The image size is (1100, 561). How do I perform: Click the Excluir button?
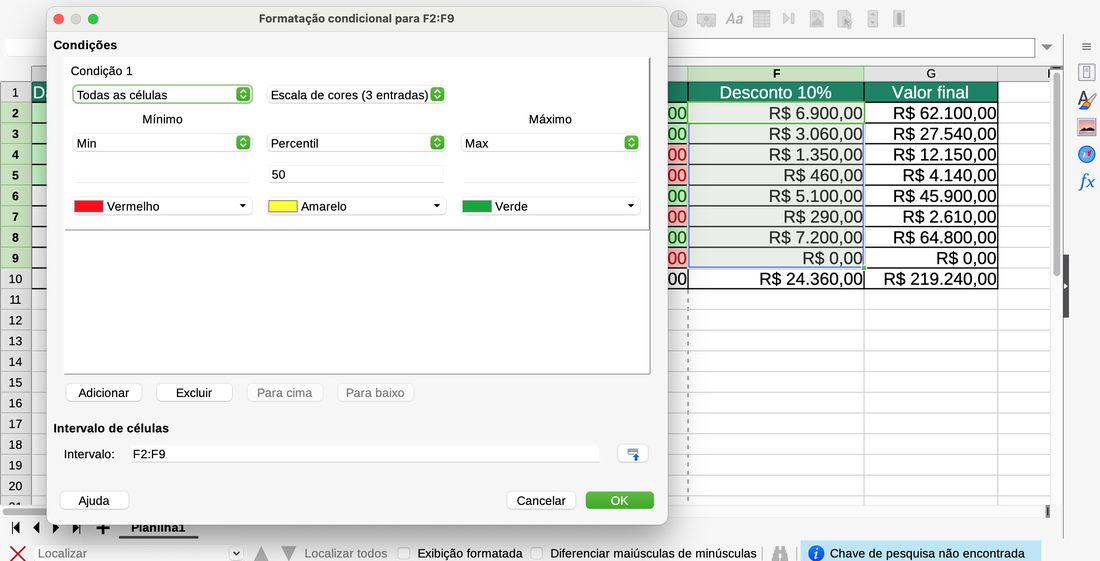tap(194, 393)
